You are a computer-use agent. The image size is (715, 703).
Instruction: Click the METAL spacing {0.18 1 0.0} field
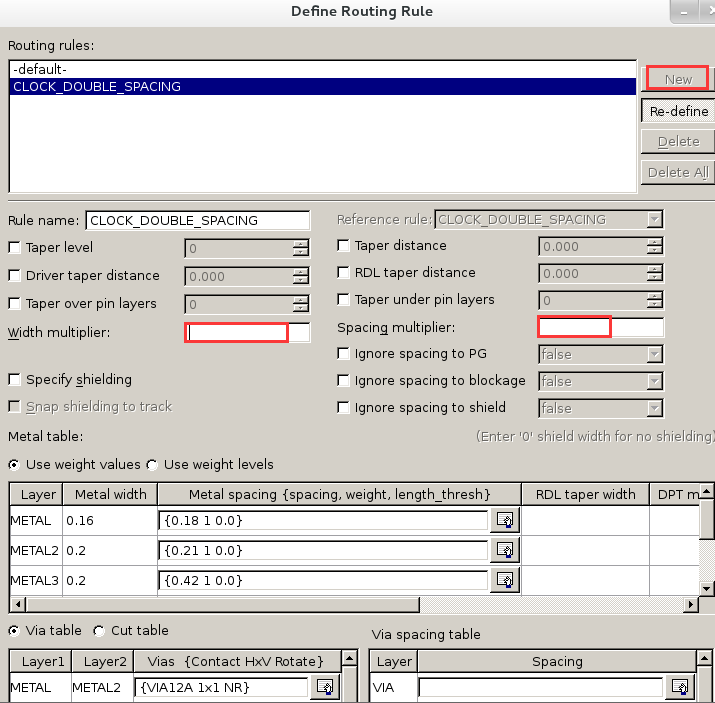pyautogui.click(x=323, y=520)
